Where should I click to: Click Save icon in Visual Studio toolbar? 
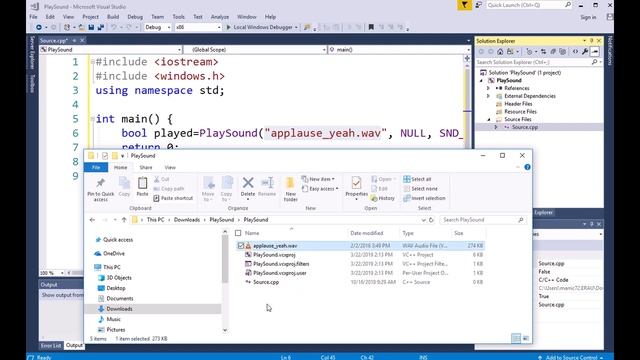coord(91,27)
